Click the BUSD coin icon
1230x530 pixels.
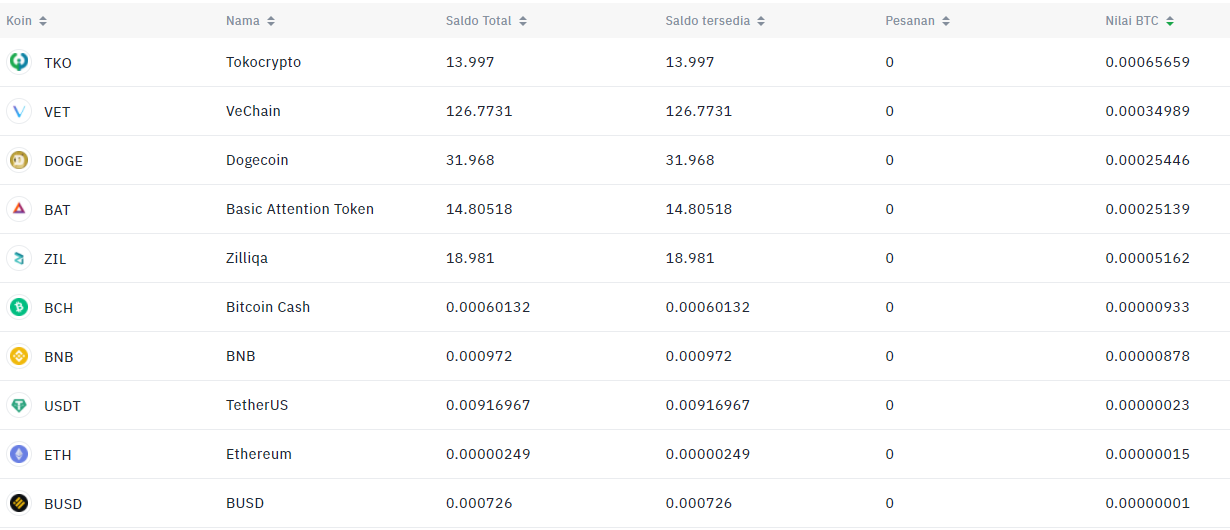tap(18, 503)
